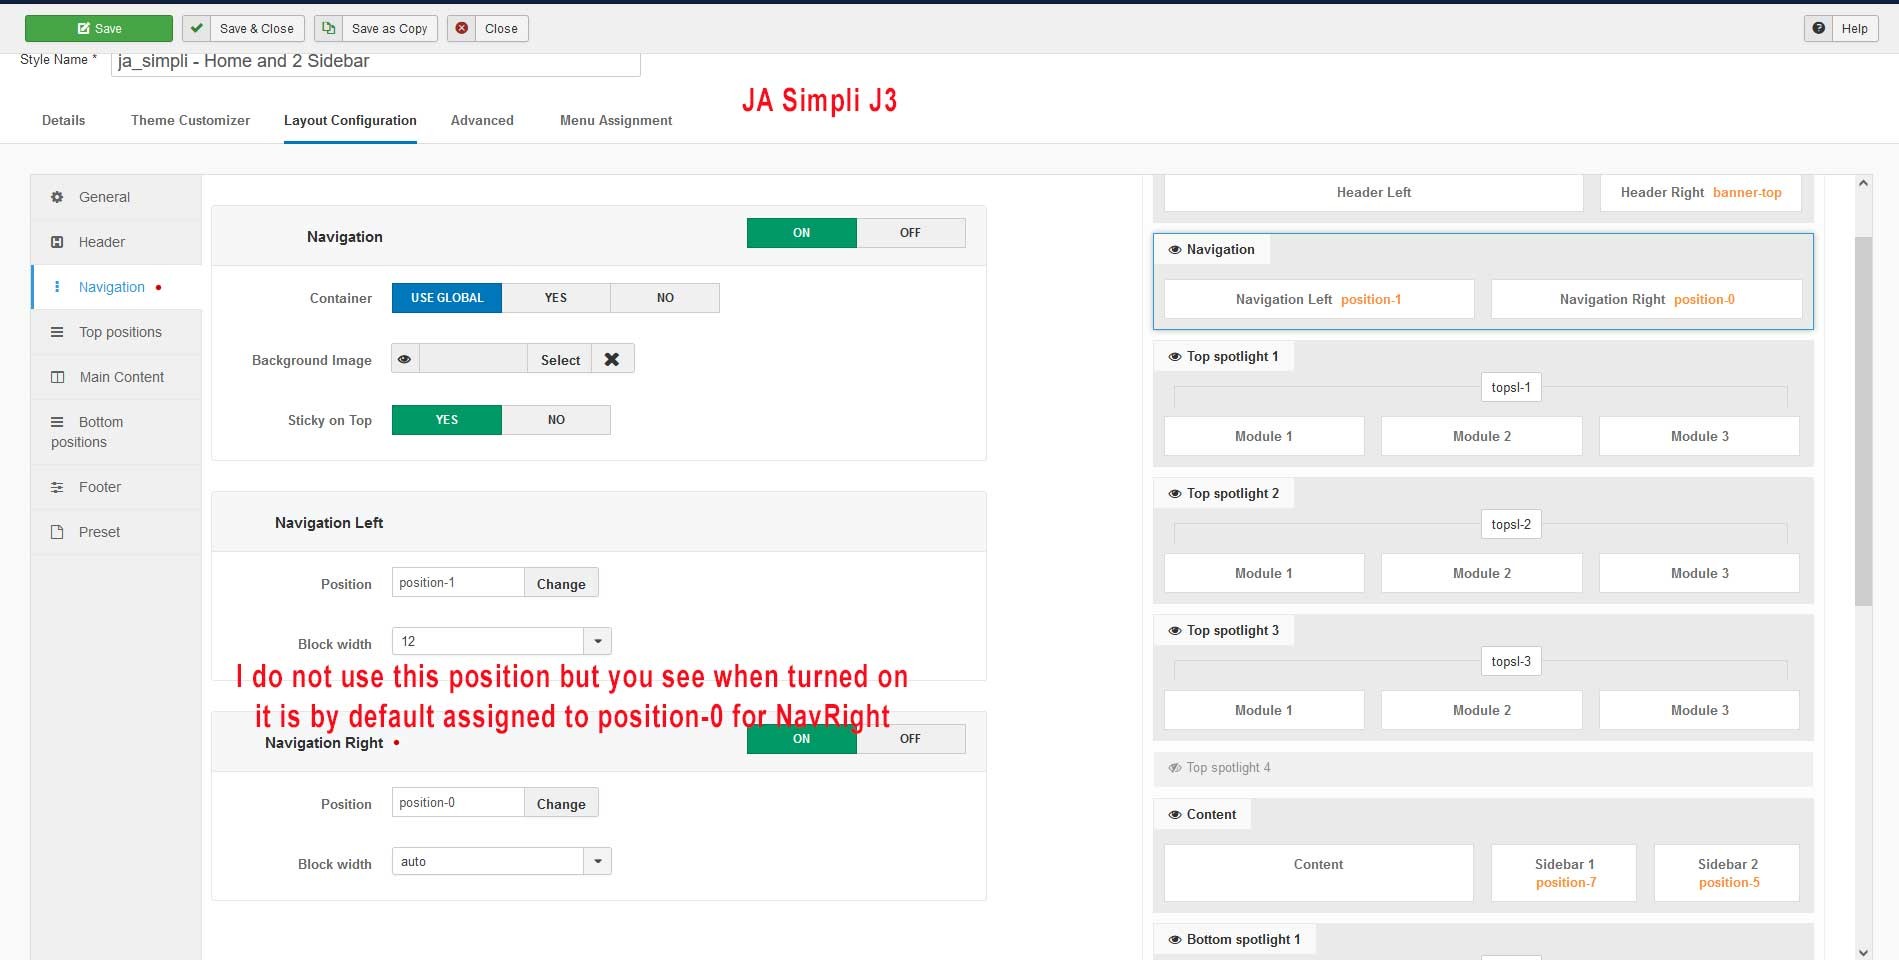This screenshot has height=960, width=1899.
Task: Click the Main Content columns icon
Action: tap(57, 377)
